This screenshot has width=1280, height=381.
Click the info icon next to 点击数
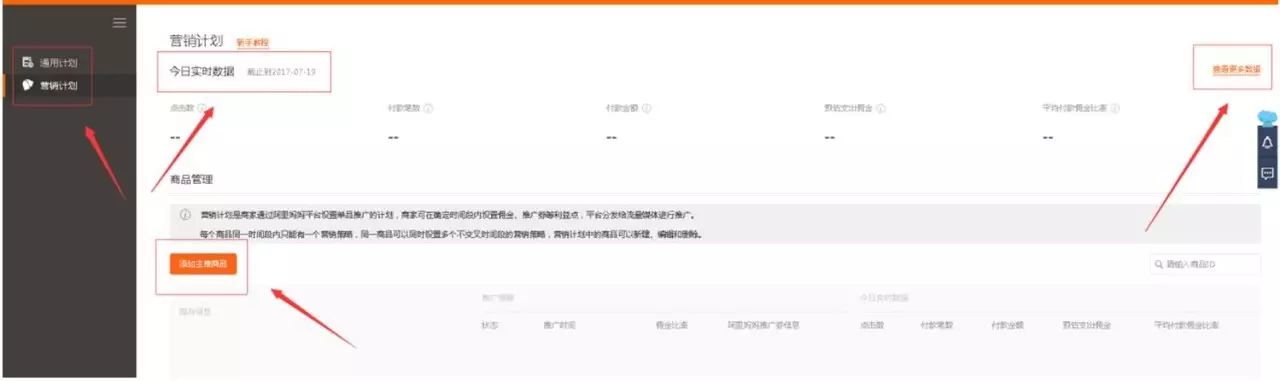point(203,108)
